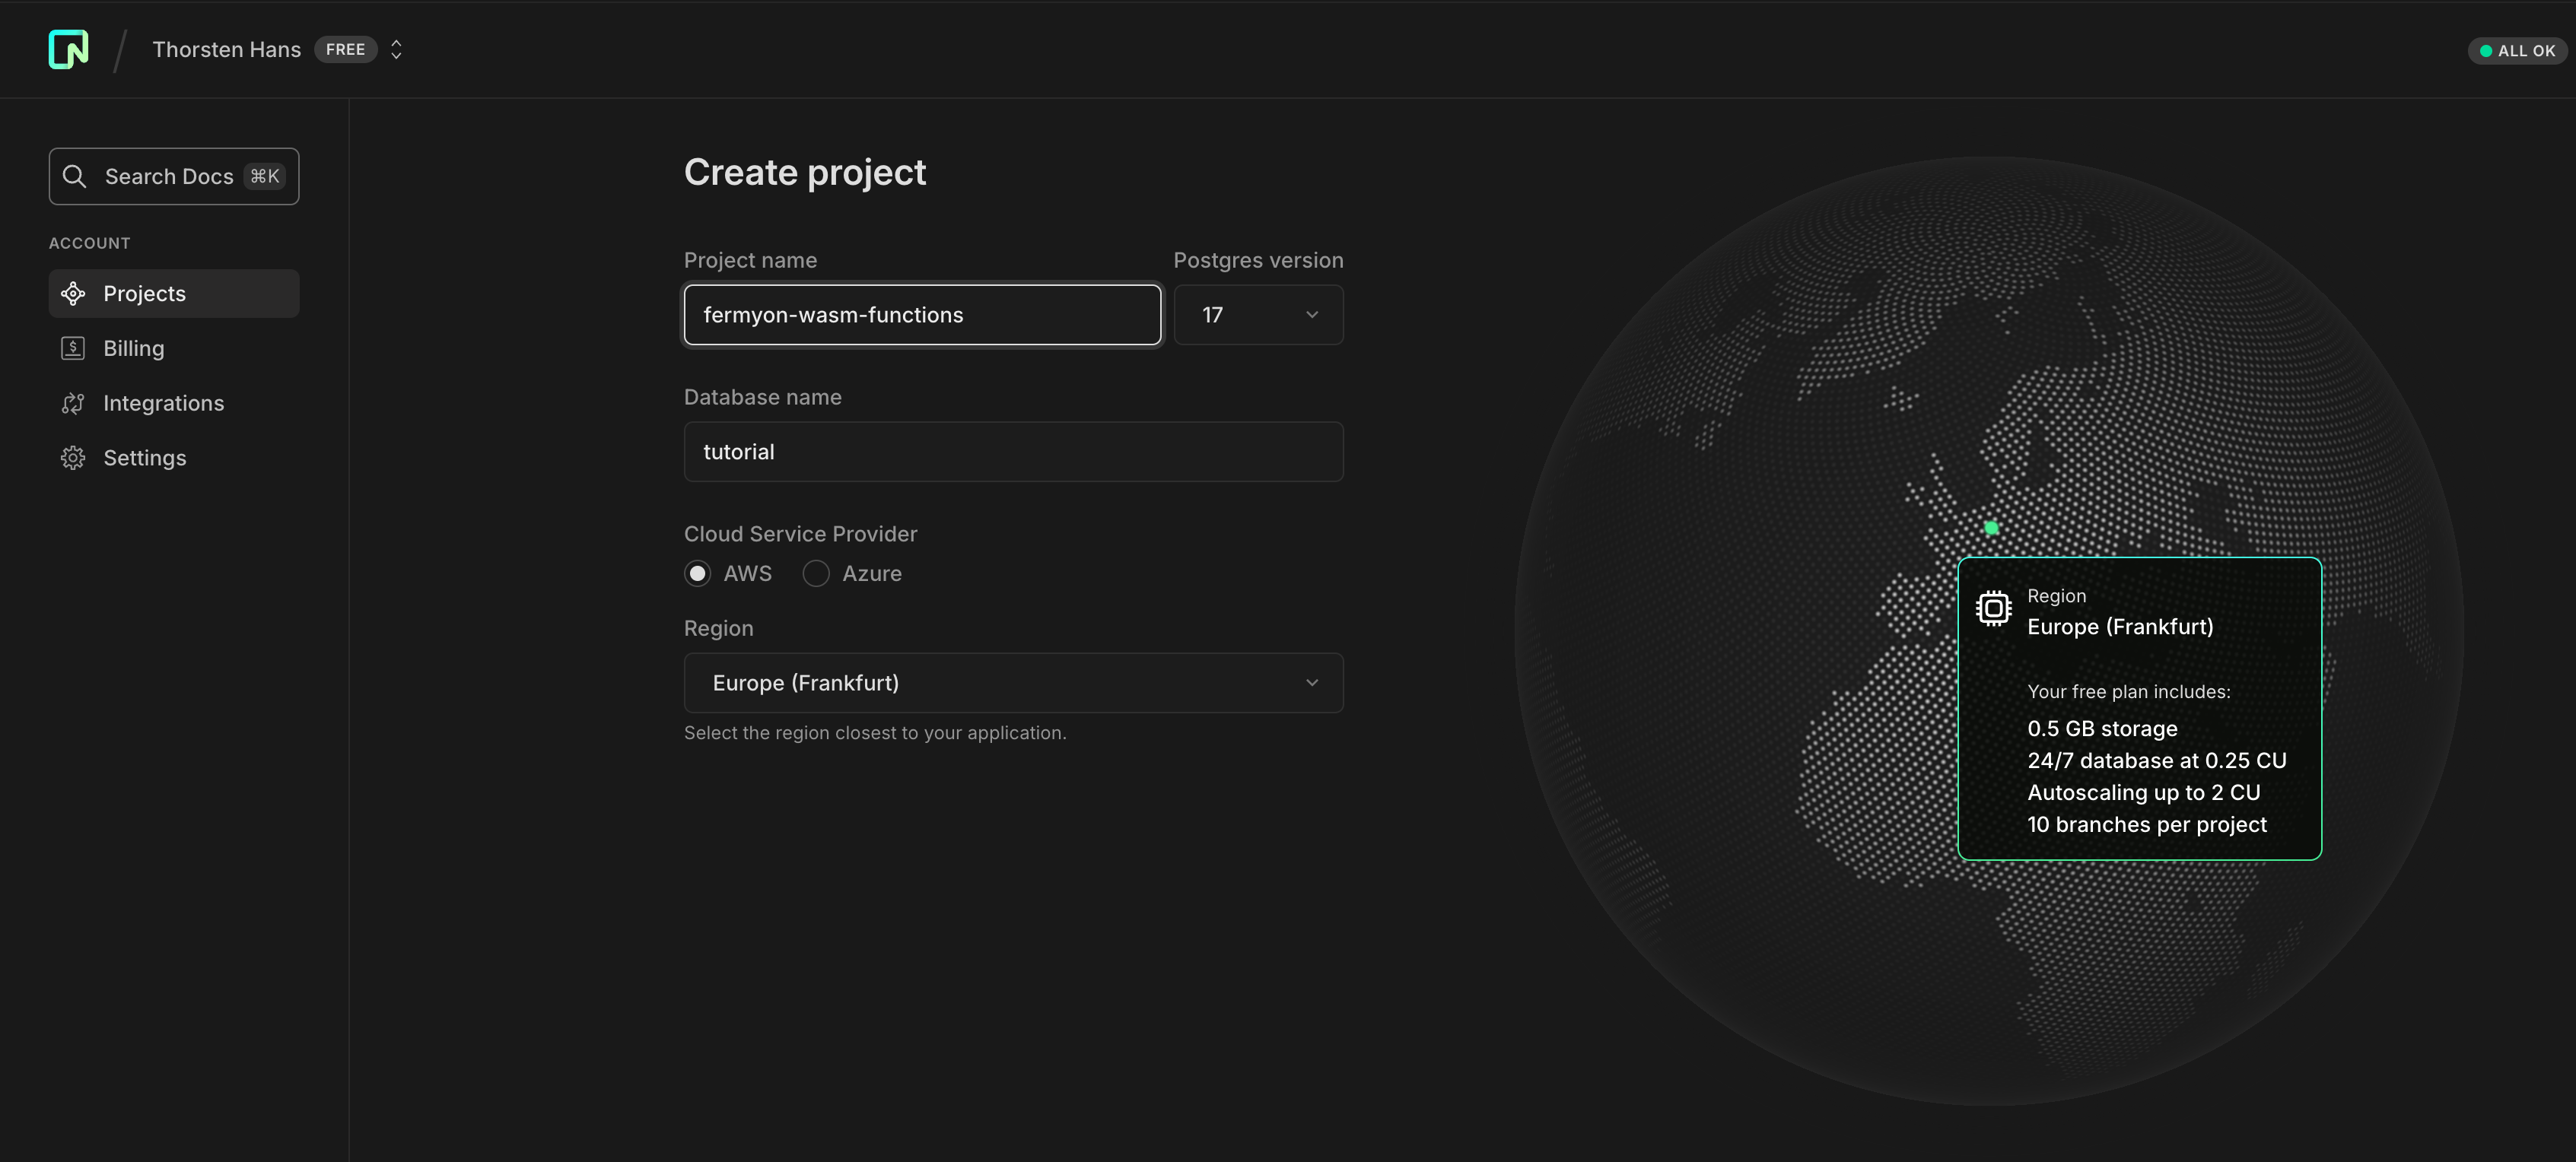The width and height of the screenshot is (2576, 1162).
Task: Expand the Europe (Frankfurt) region dropdown
Action: pyautogui.click(x=1013, y=683)
